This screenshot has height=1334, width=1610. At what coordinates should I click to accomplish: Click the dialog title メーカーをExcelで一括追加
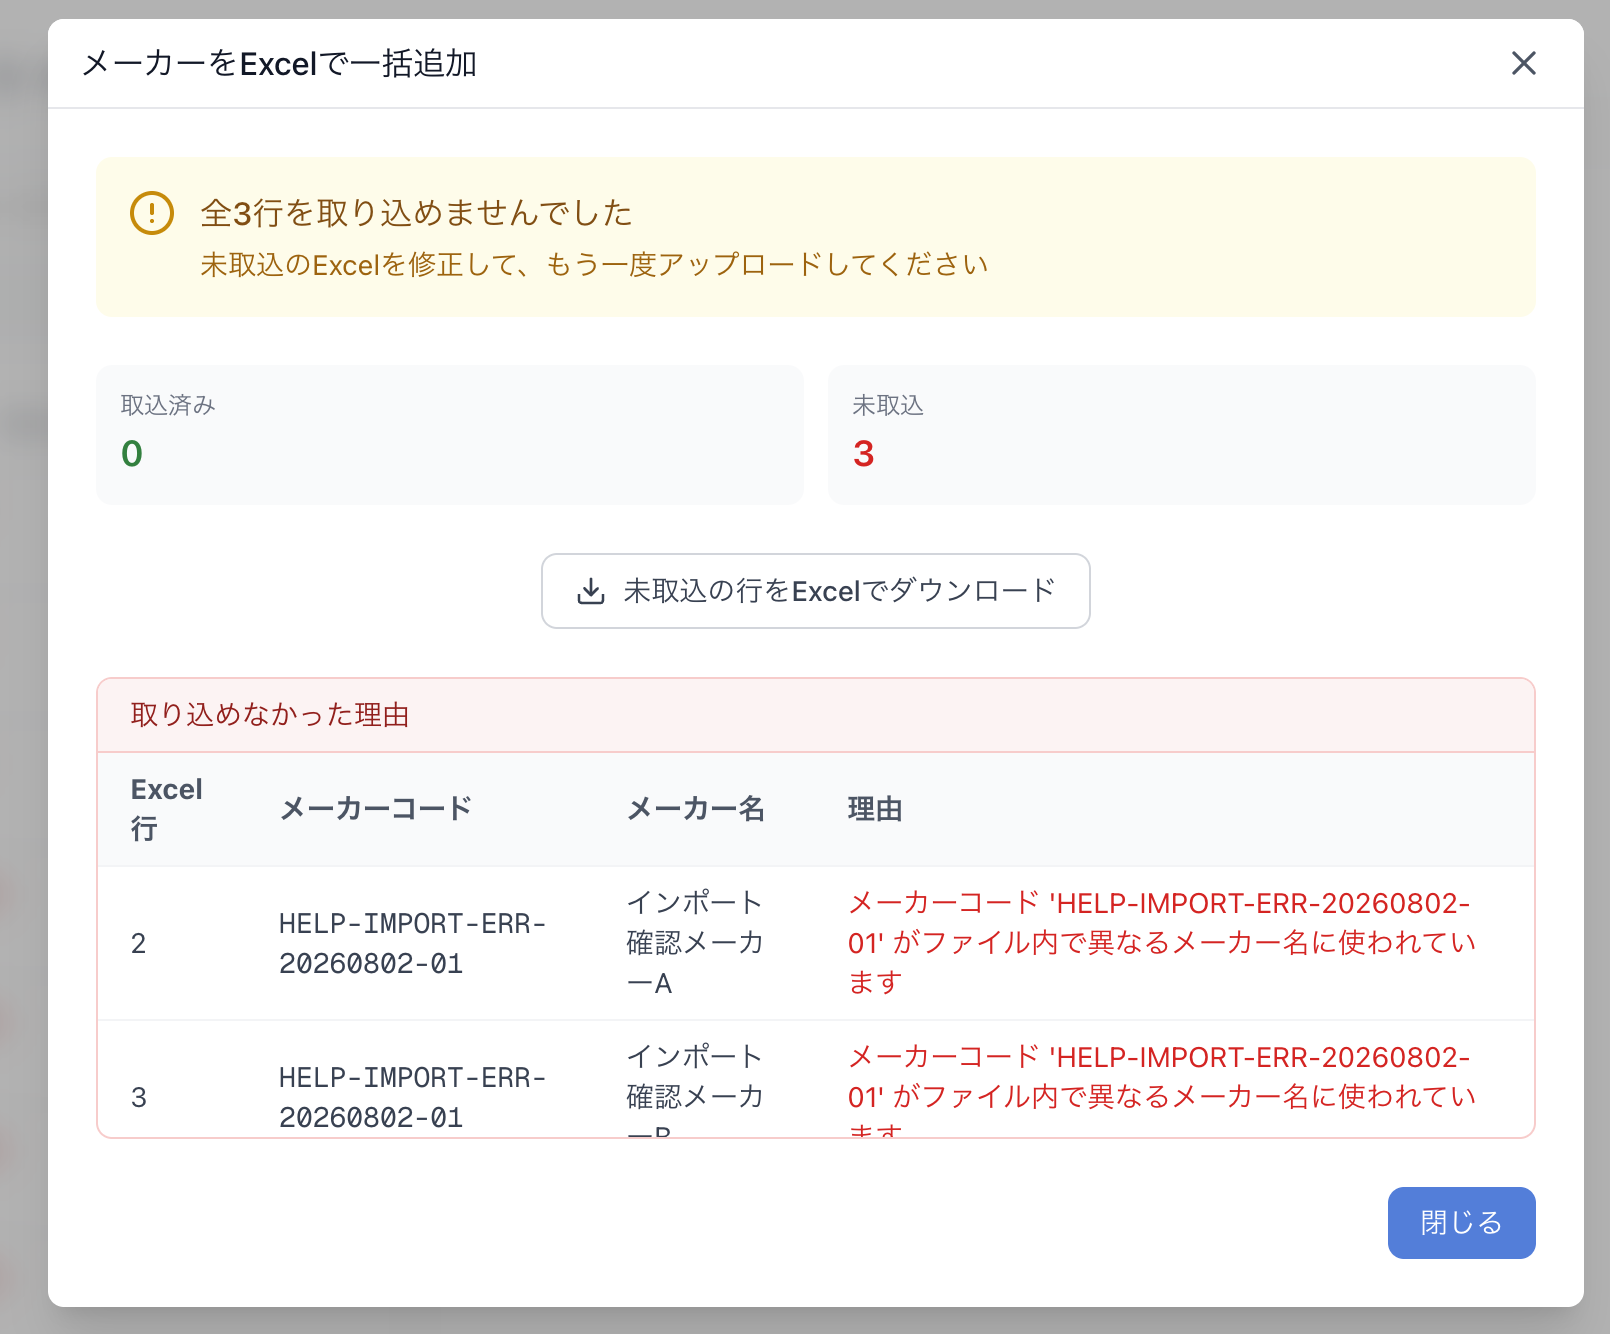(279, 64)
